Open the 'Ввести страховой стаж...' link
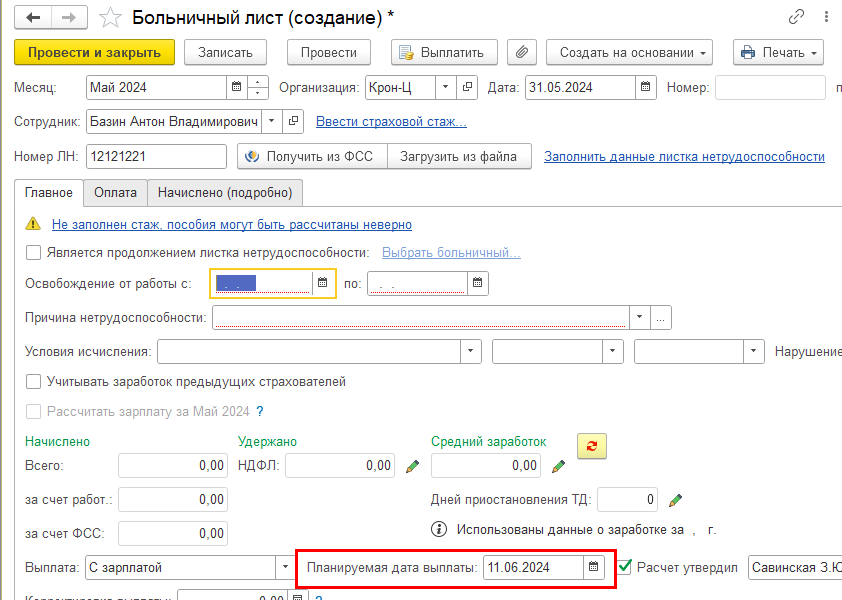Screen dimensions: 842x600 coord(391,122)
